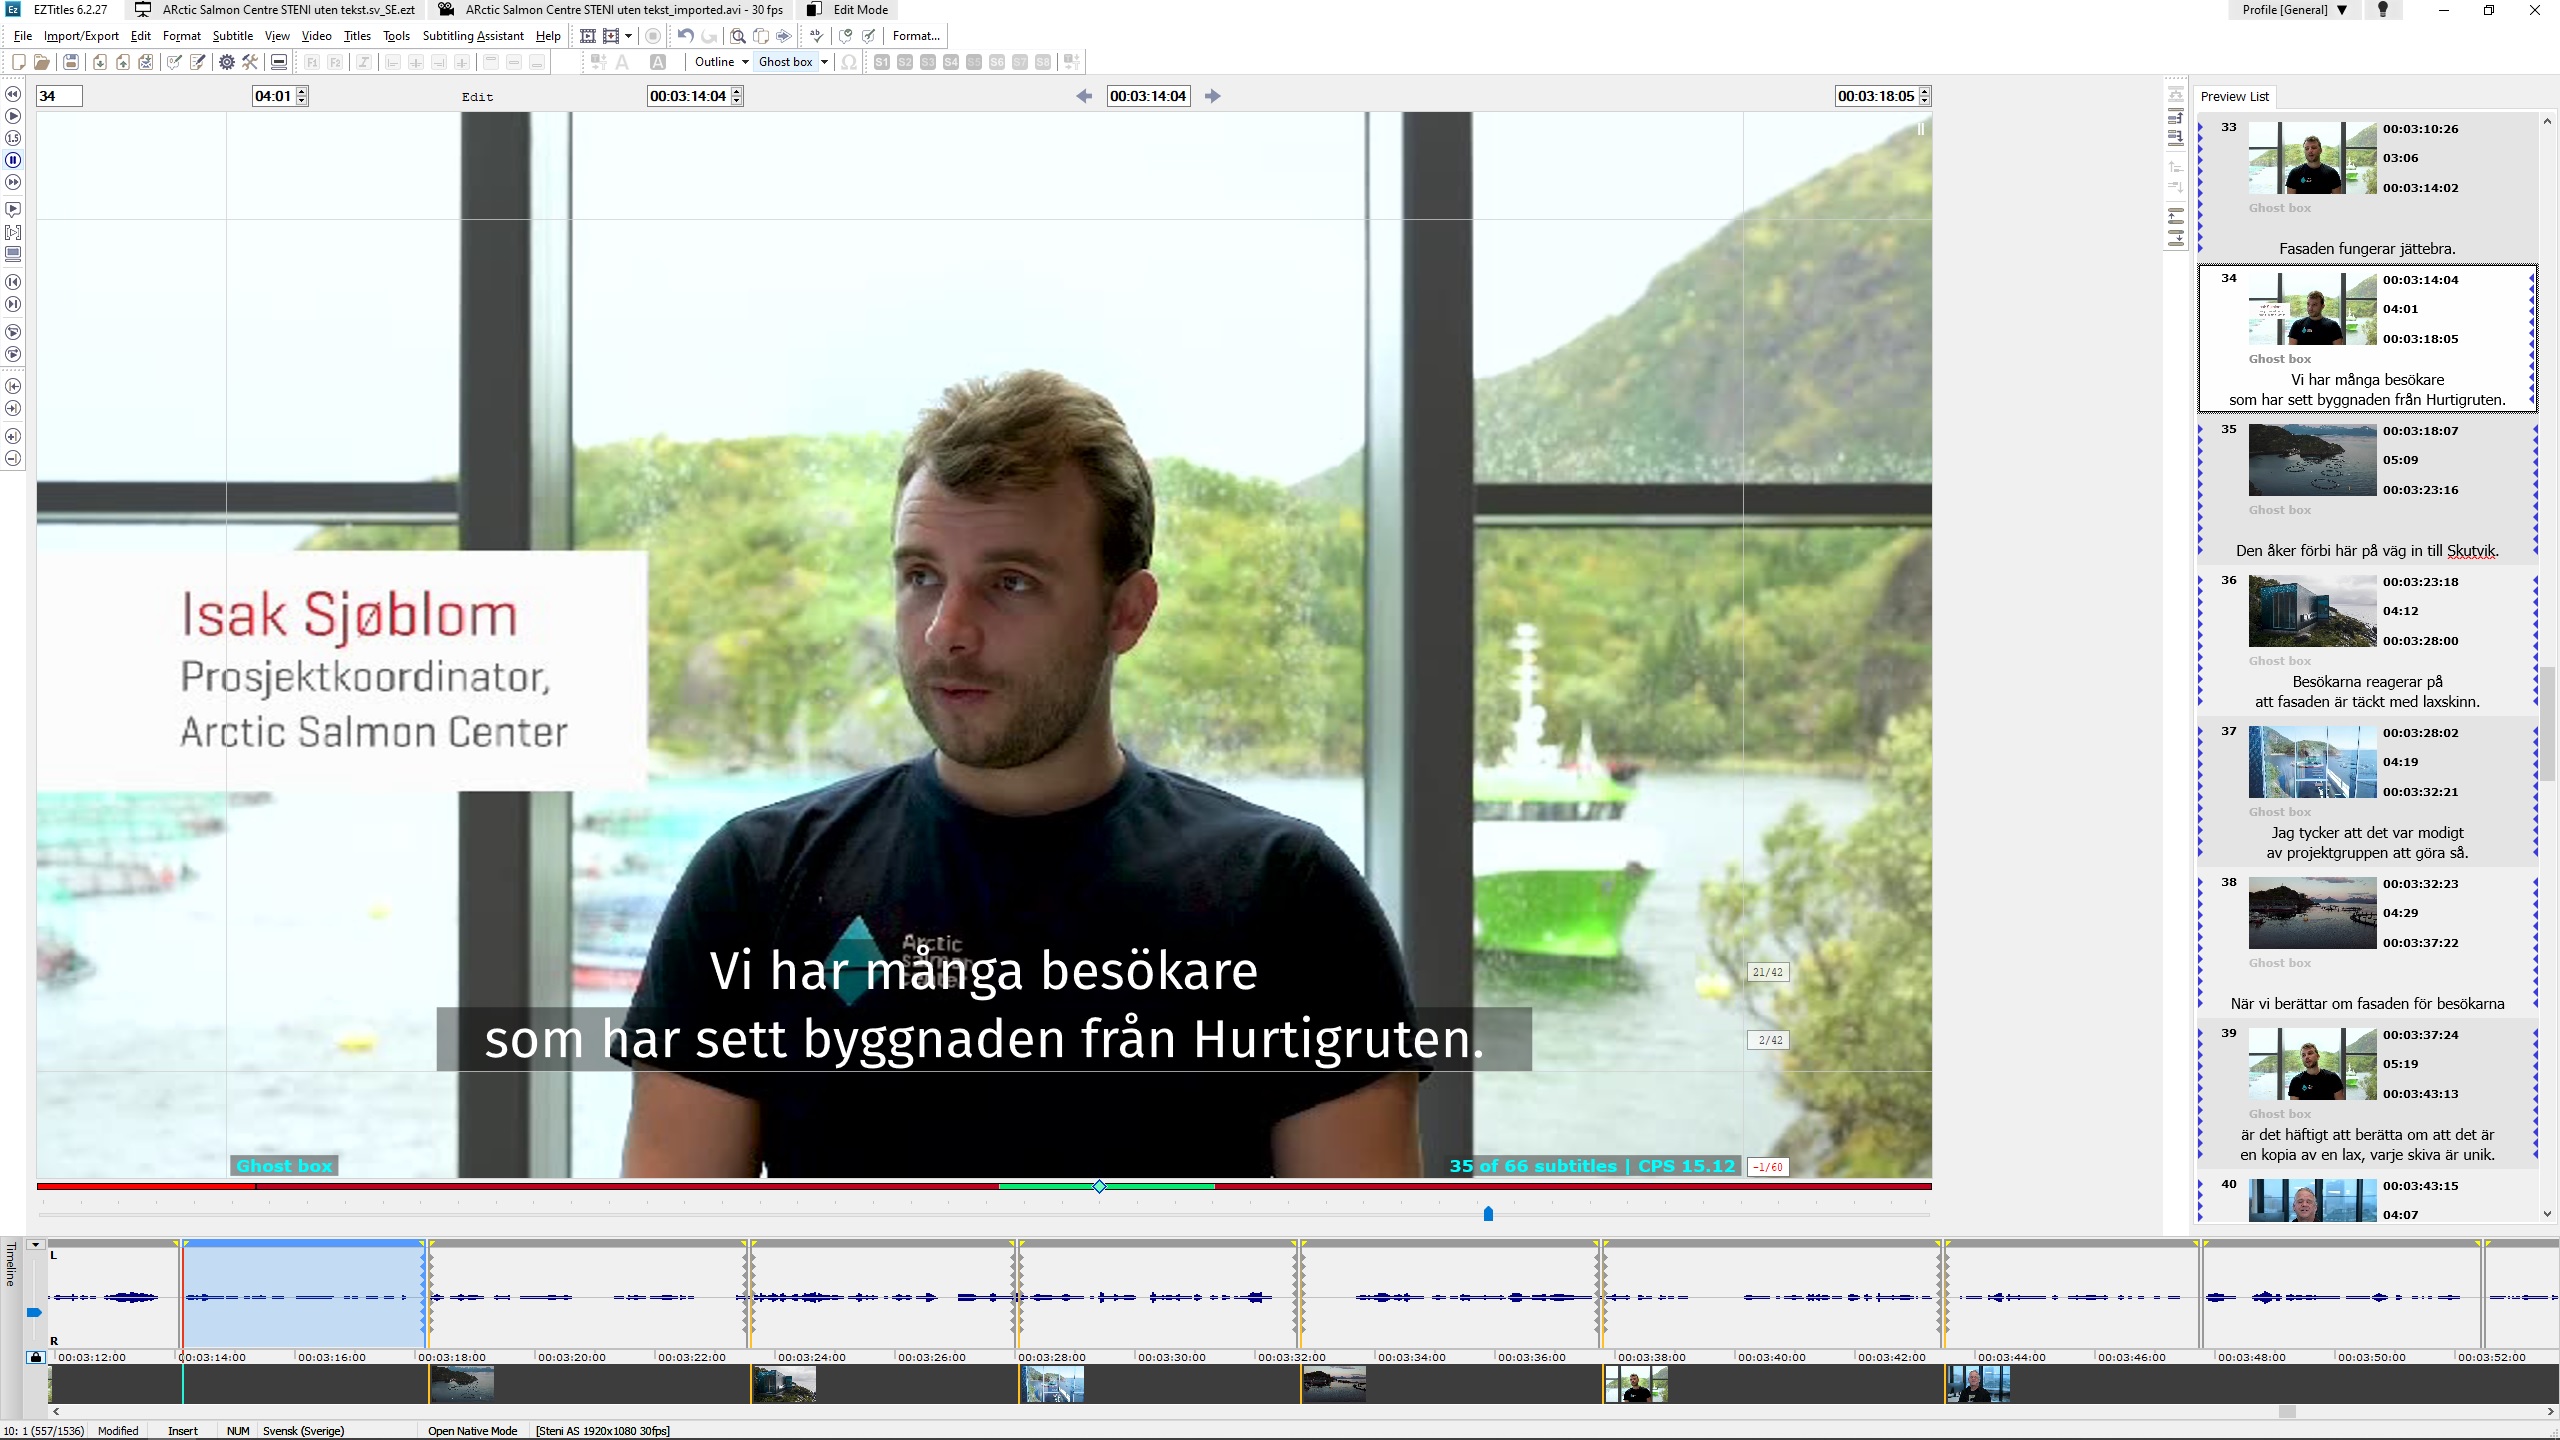
Task: Go to previous subtitle with left blue arrow
Action: click(x=1084, y=96)
